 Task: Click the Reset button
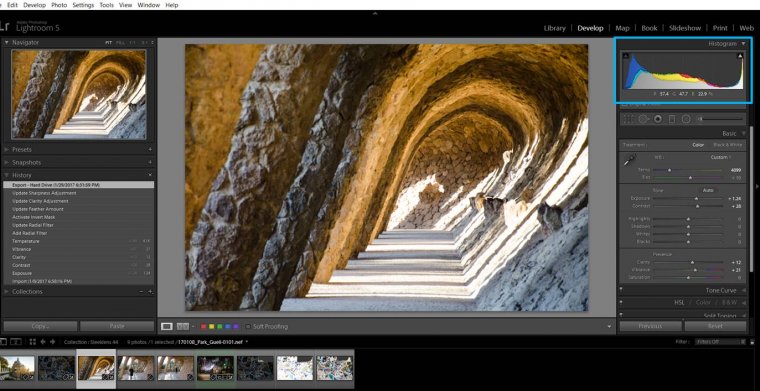coord(715,326)
